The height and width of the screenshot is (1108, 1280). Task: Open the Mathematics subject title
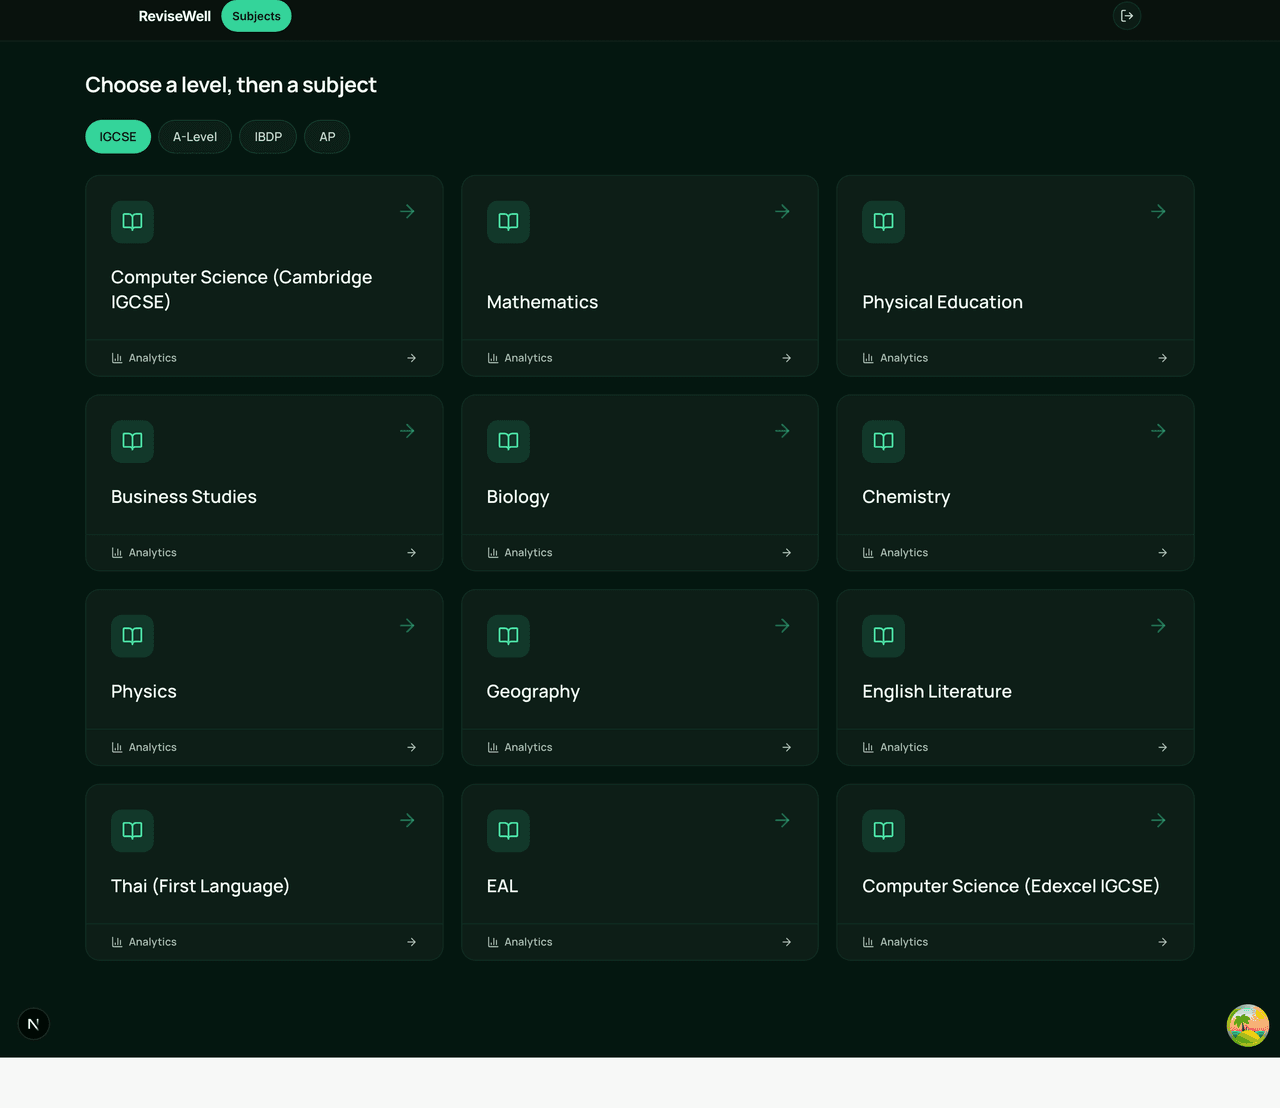click(x=542, y=302)
